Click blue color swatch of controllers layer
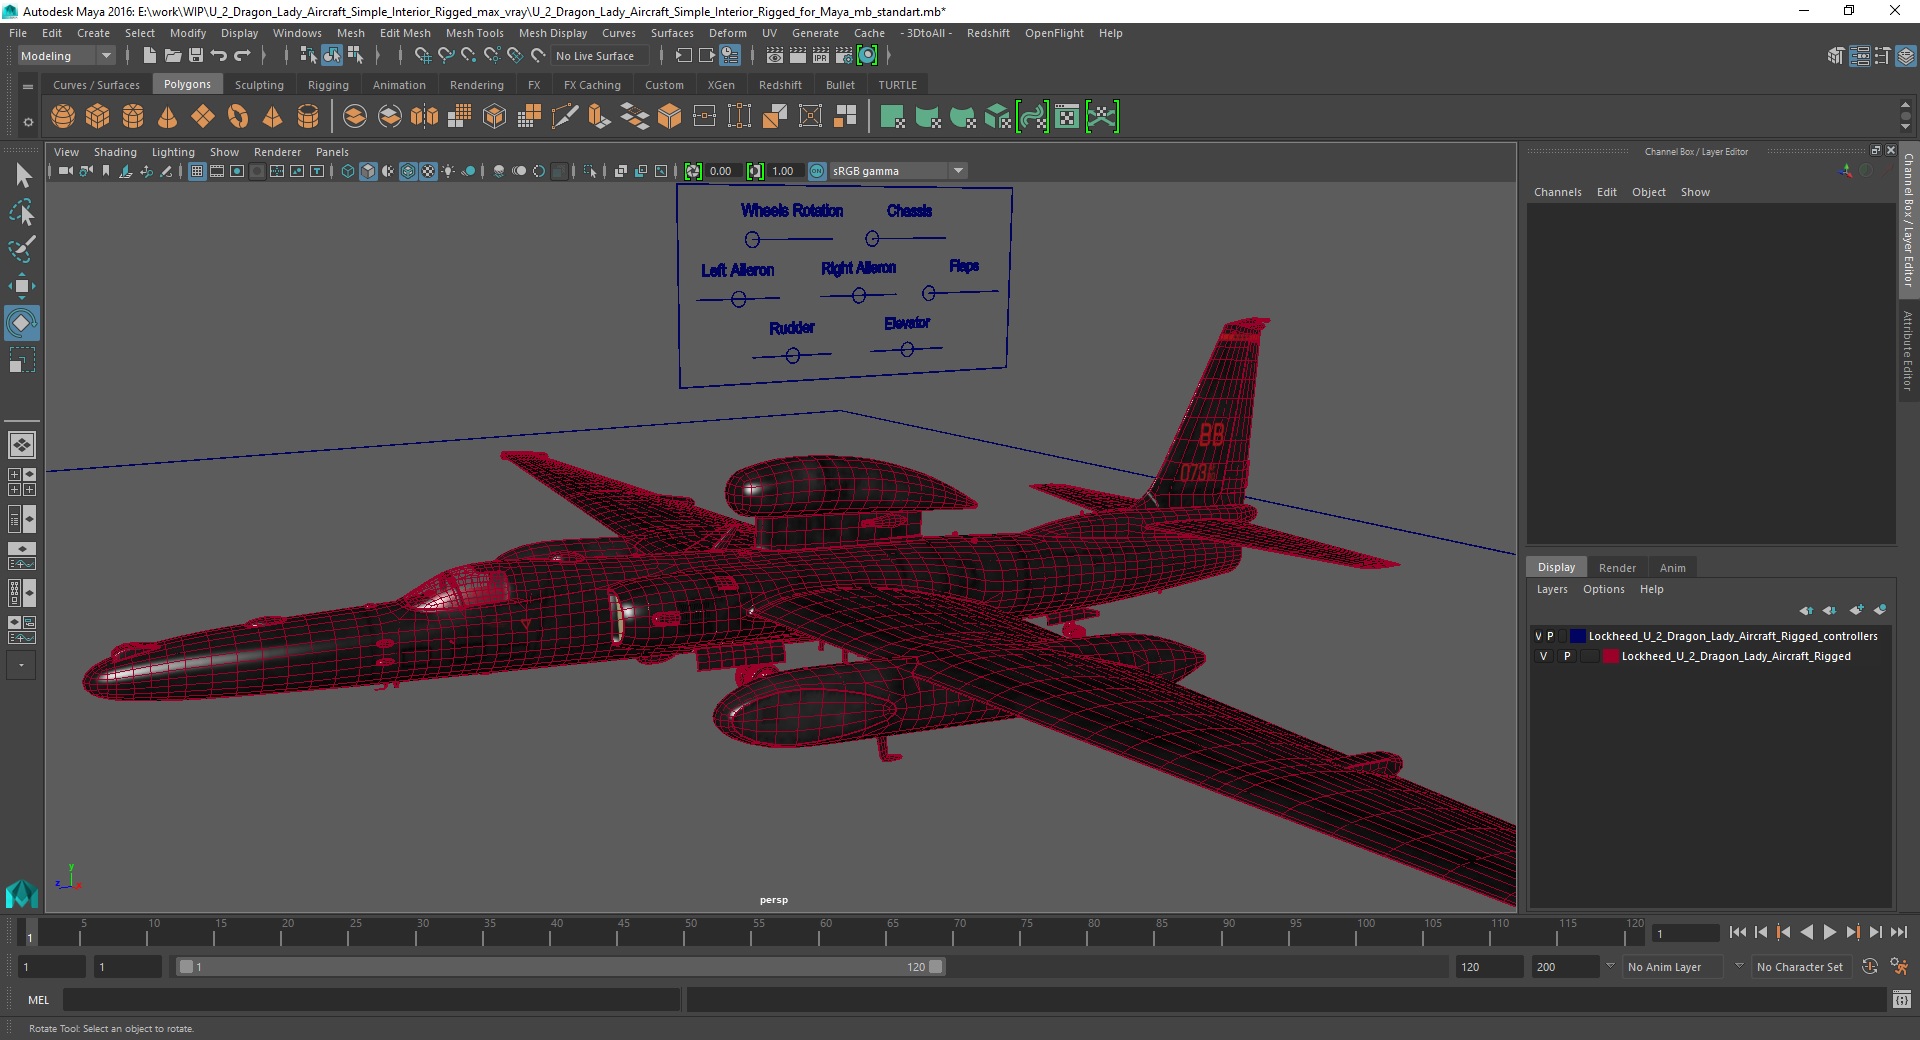1920x1040 pixels. pyautogui.click(x=1577, y=636)
